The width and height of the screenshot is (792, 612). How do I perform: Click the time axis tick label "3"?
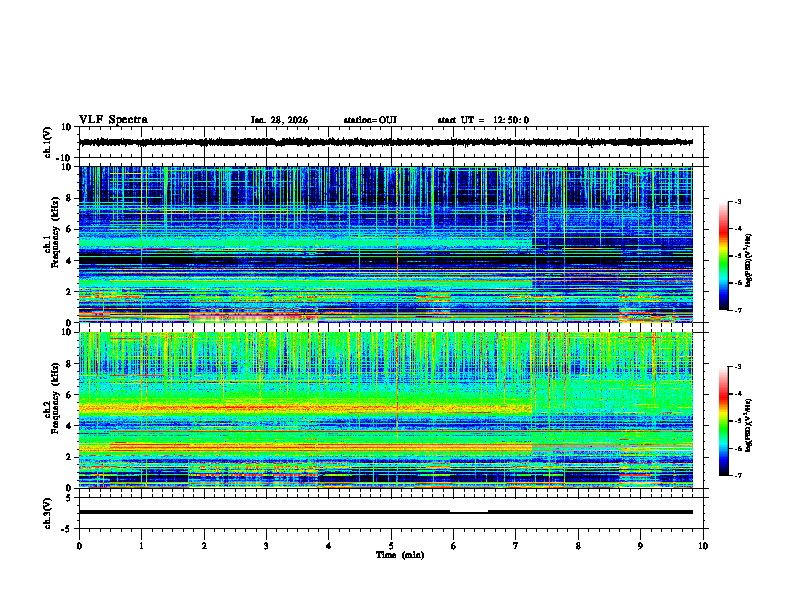[266, 546]
